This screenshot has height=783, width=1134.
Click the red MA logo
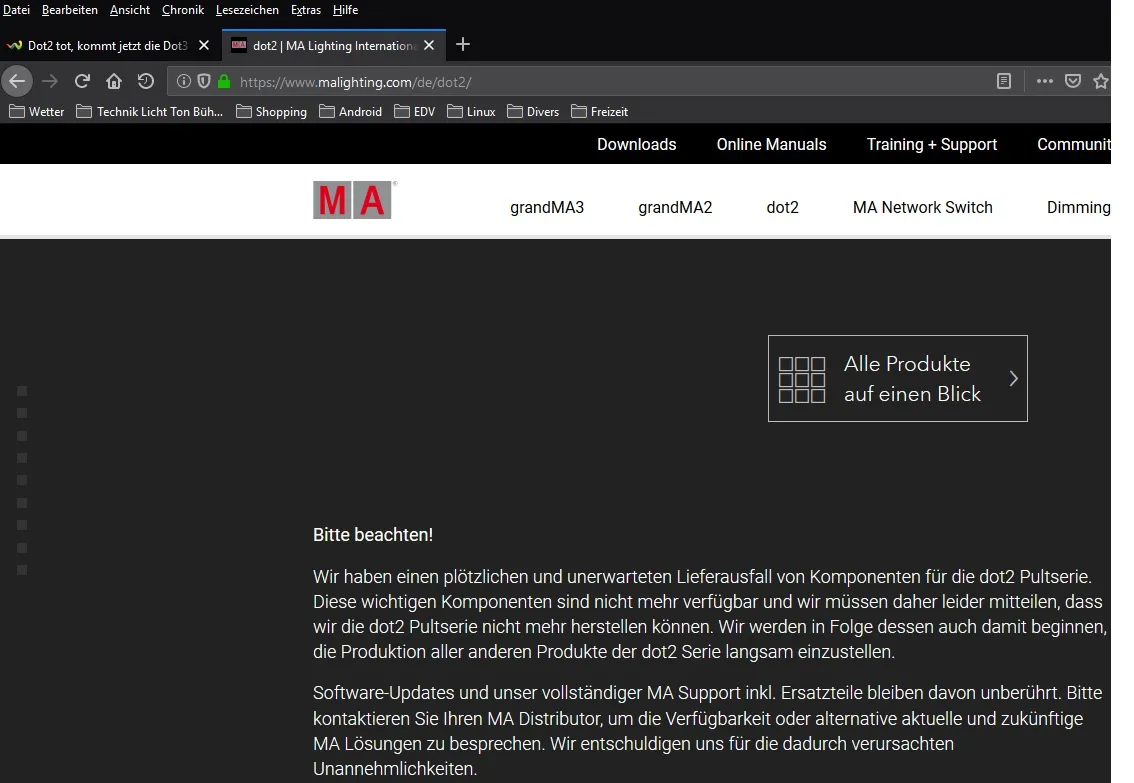[x=352, y=200]
